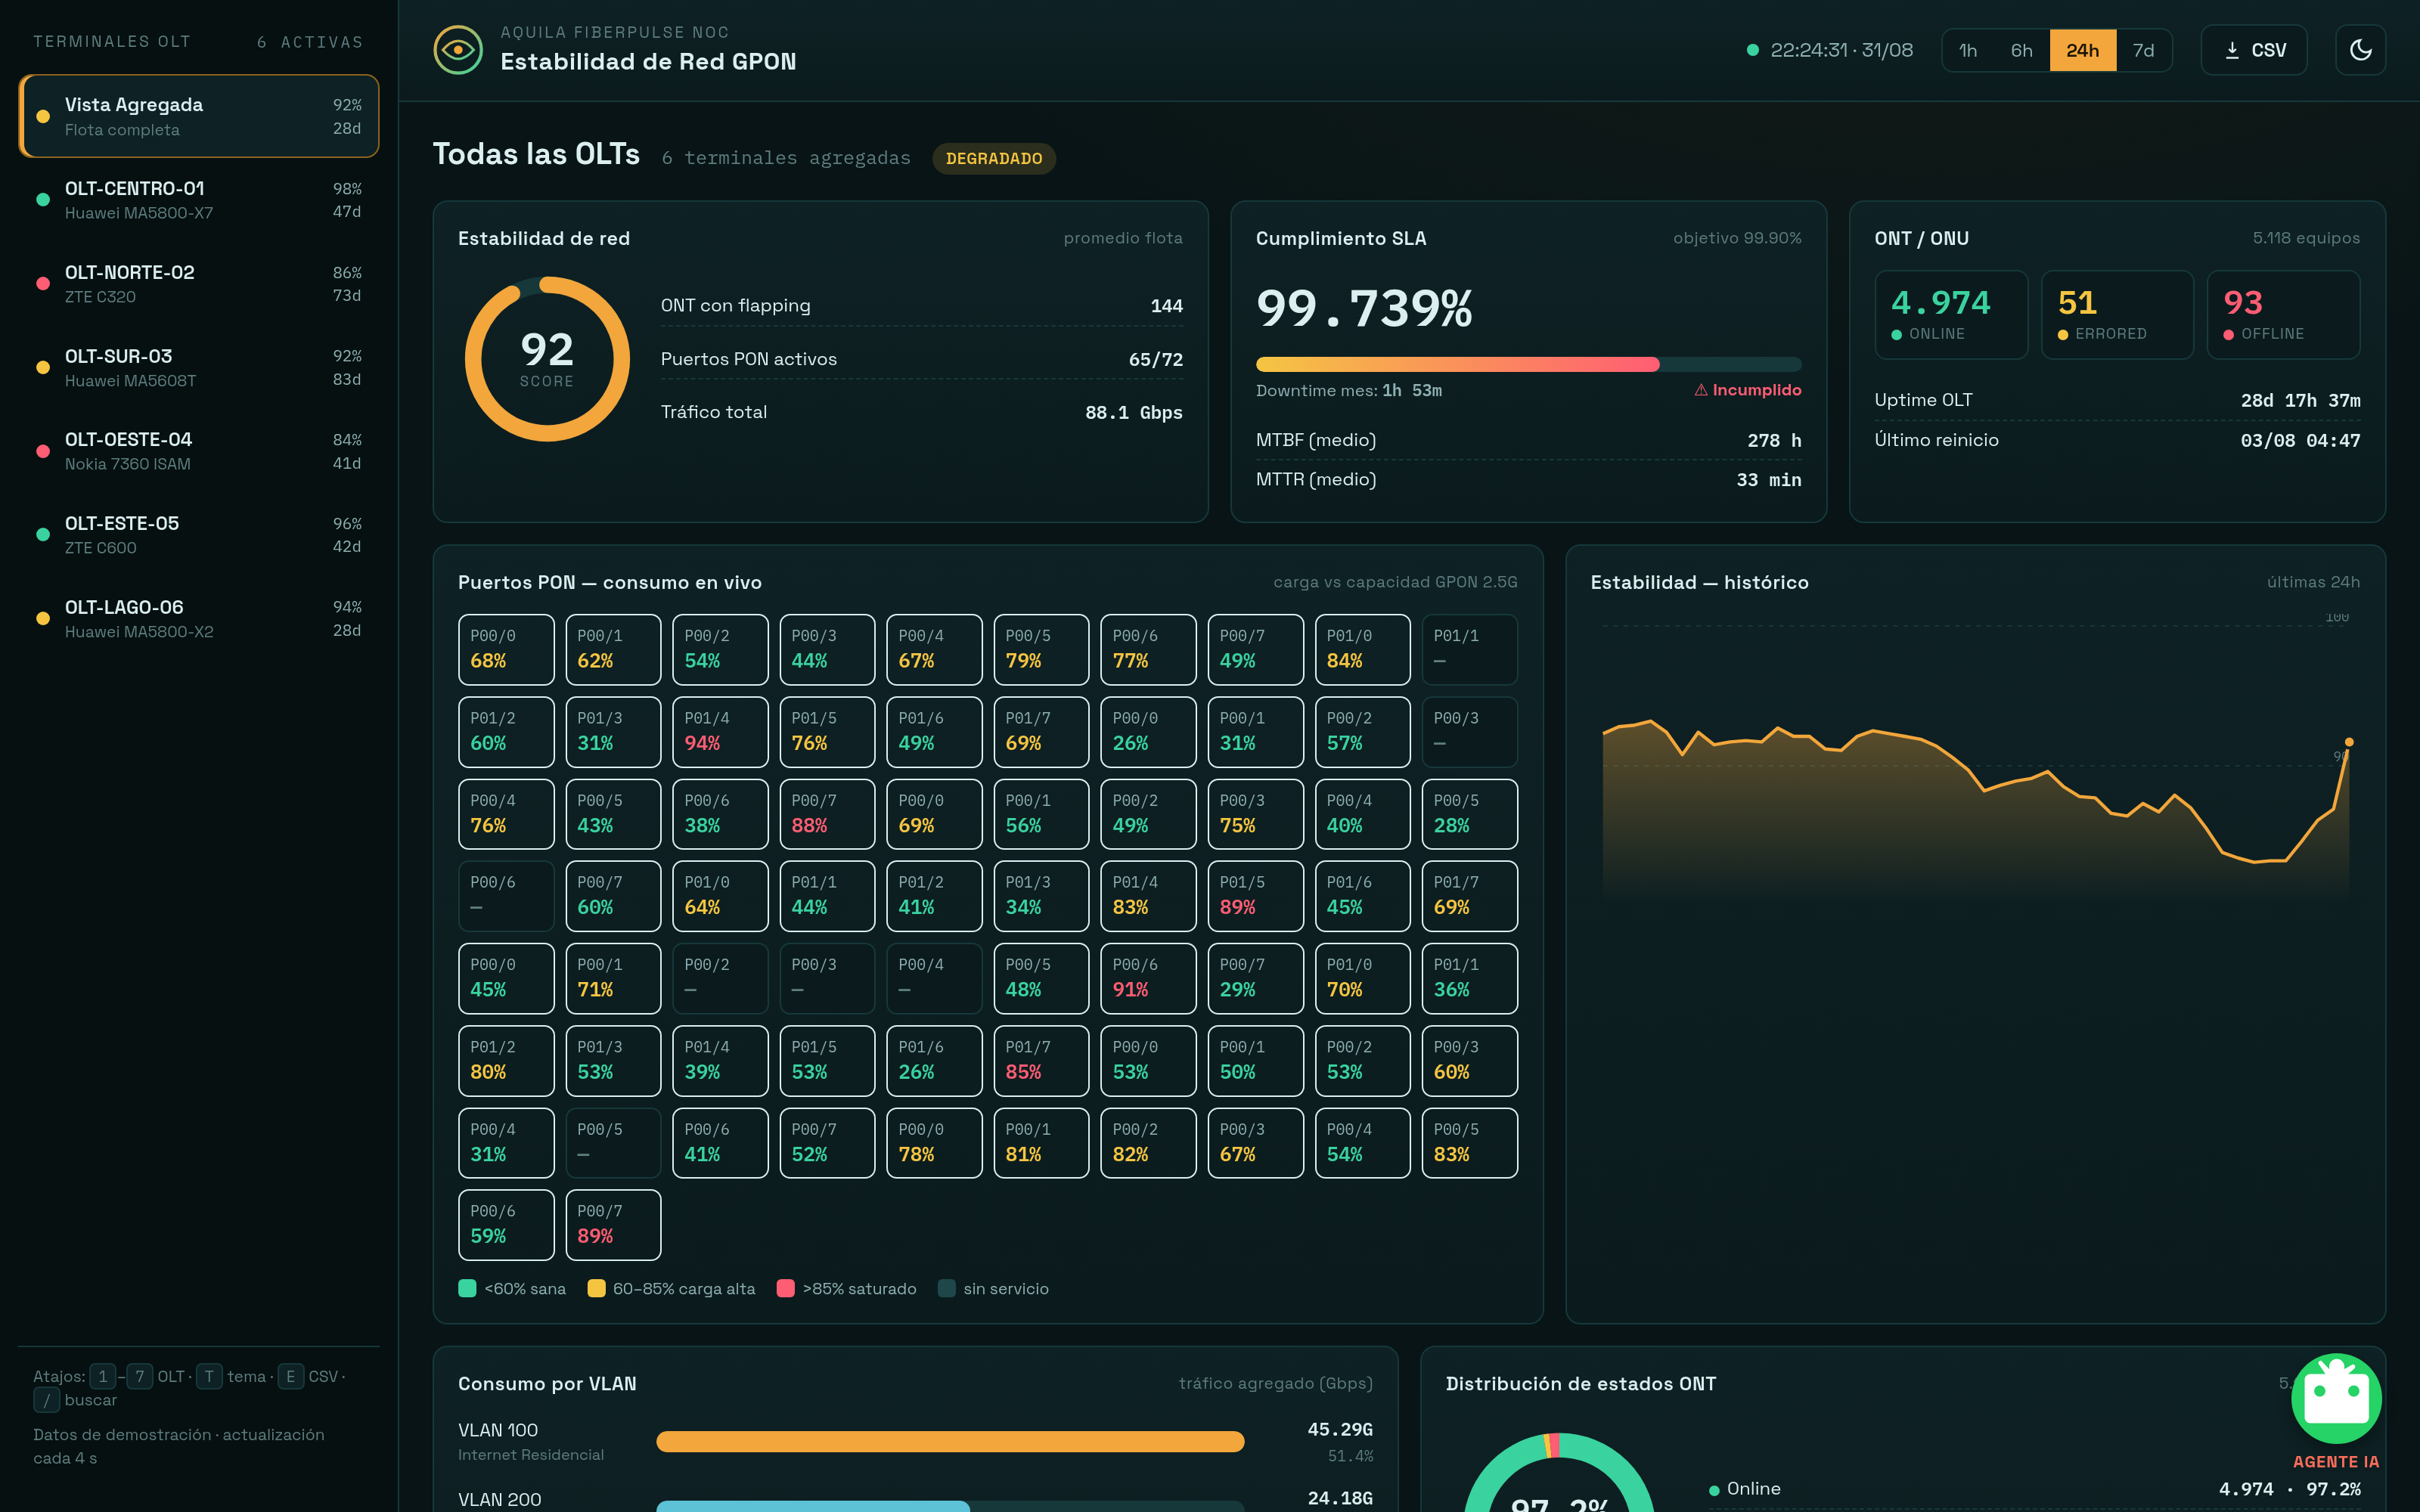Select PON port P01/7 at 85%
Viewport: 2420px width, 1512px height.
tap(1041, 1061)
